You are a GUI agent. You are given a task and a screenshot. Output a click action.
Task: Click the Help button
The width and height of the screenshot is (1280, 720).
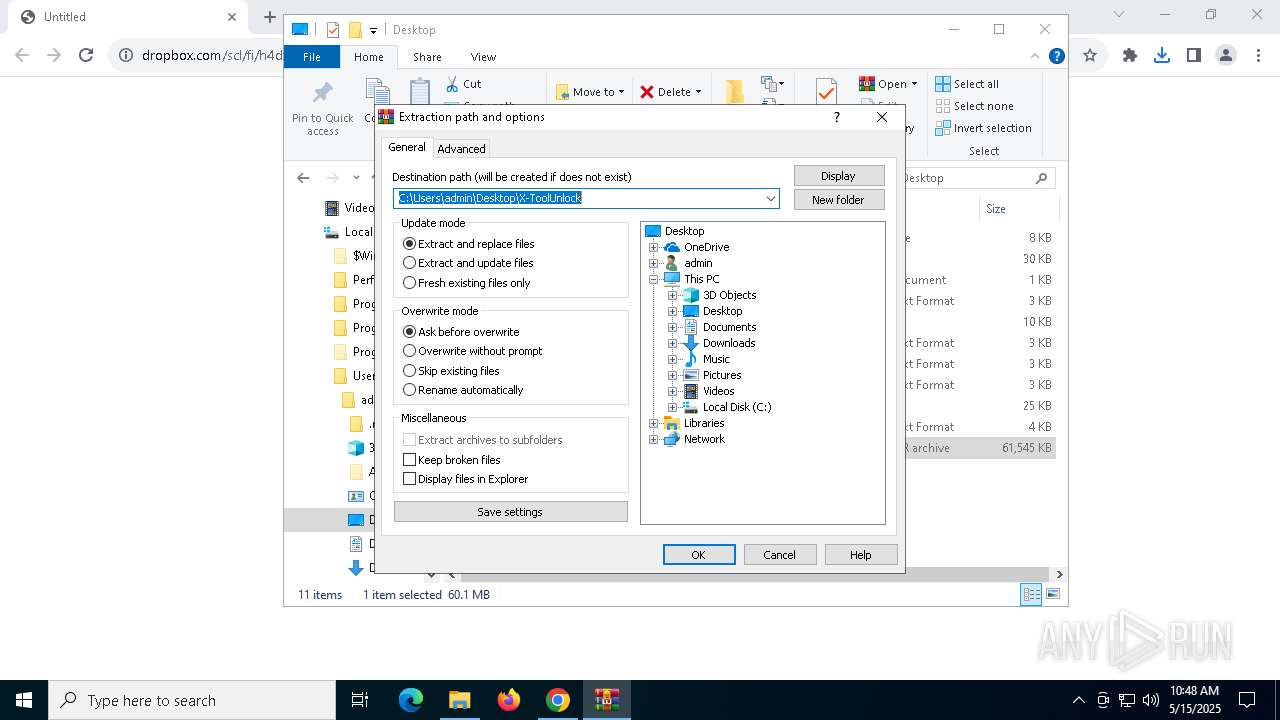[860, 555]
